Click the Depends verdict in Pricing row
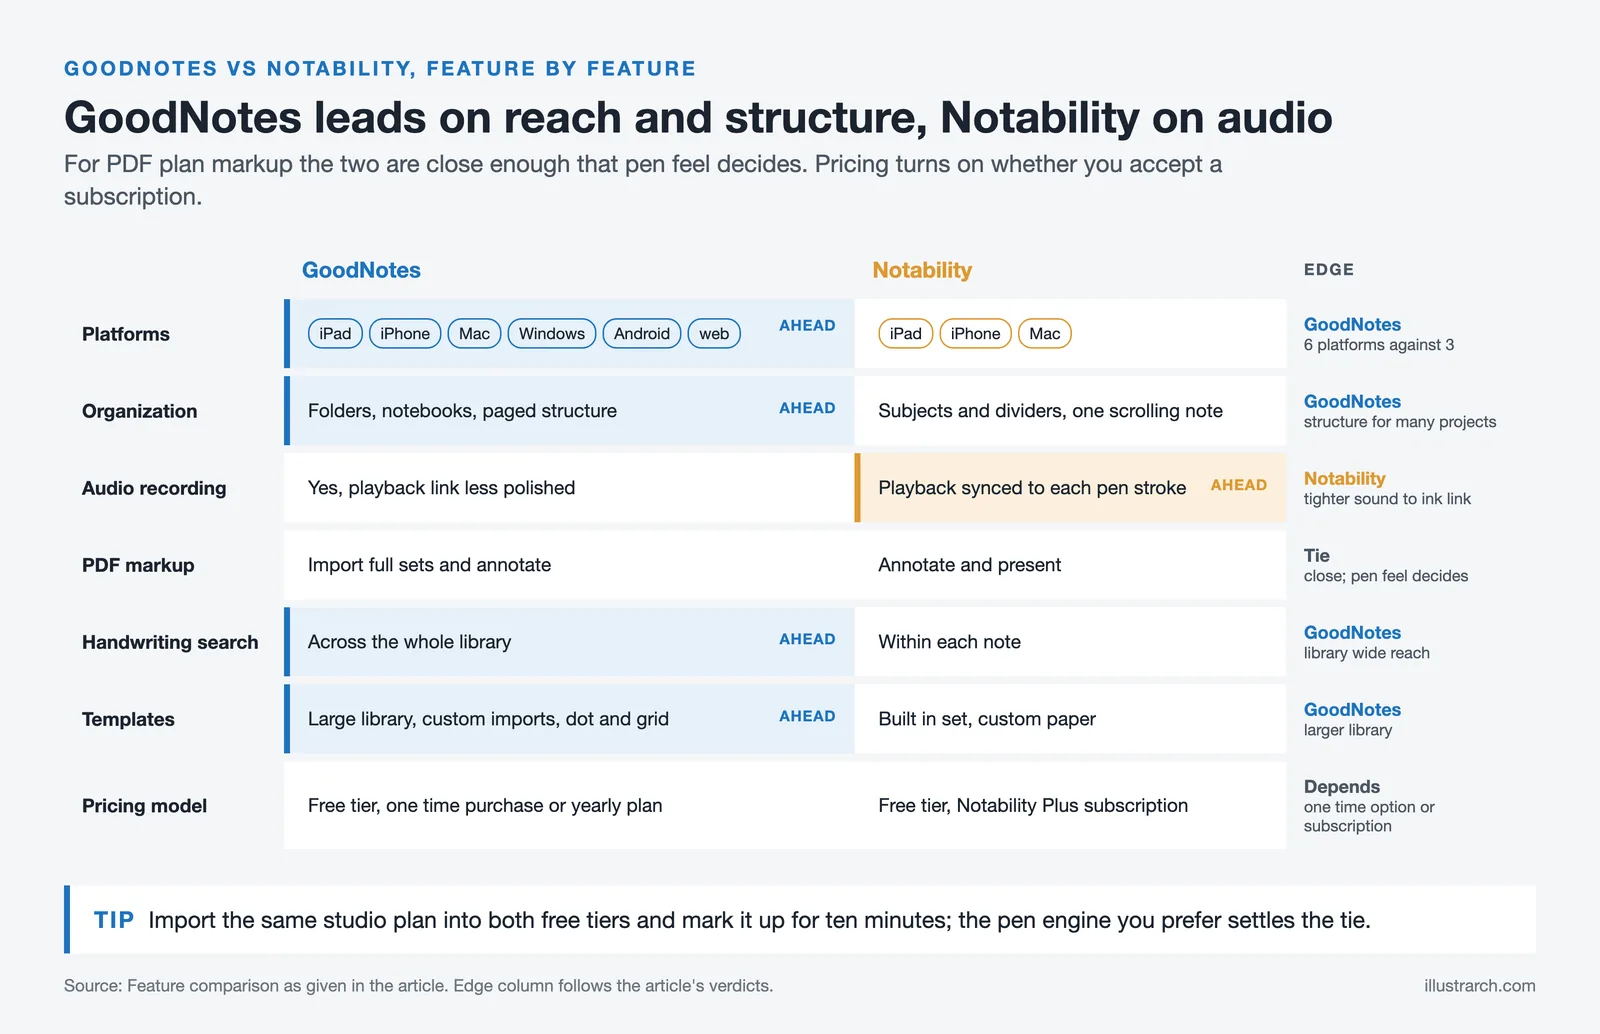1600x1034 pixels. (x=1342, y=787)
